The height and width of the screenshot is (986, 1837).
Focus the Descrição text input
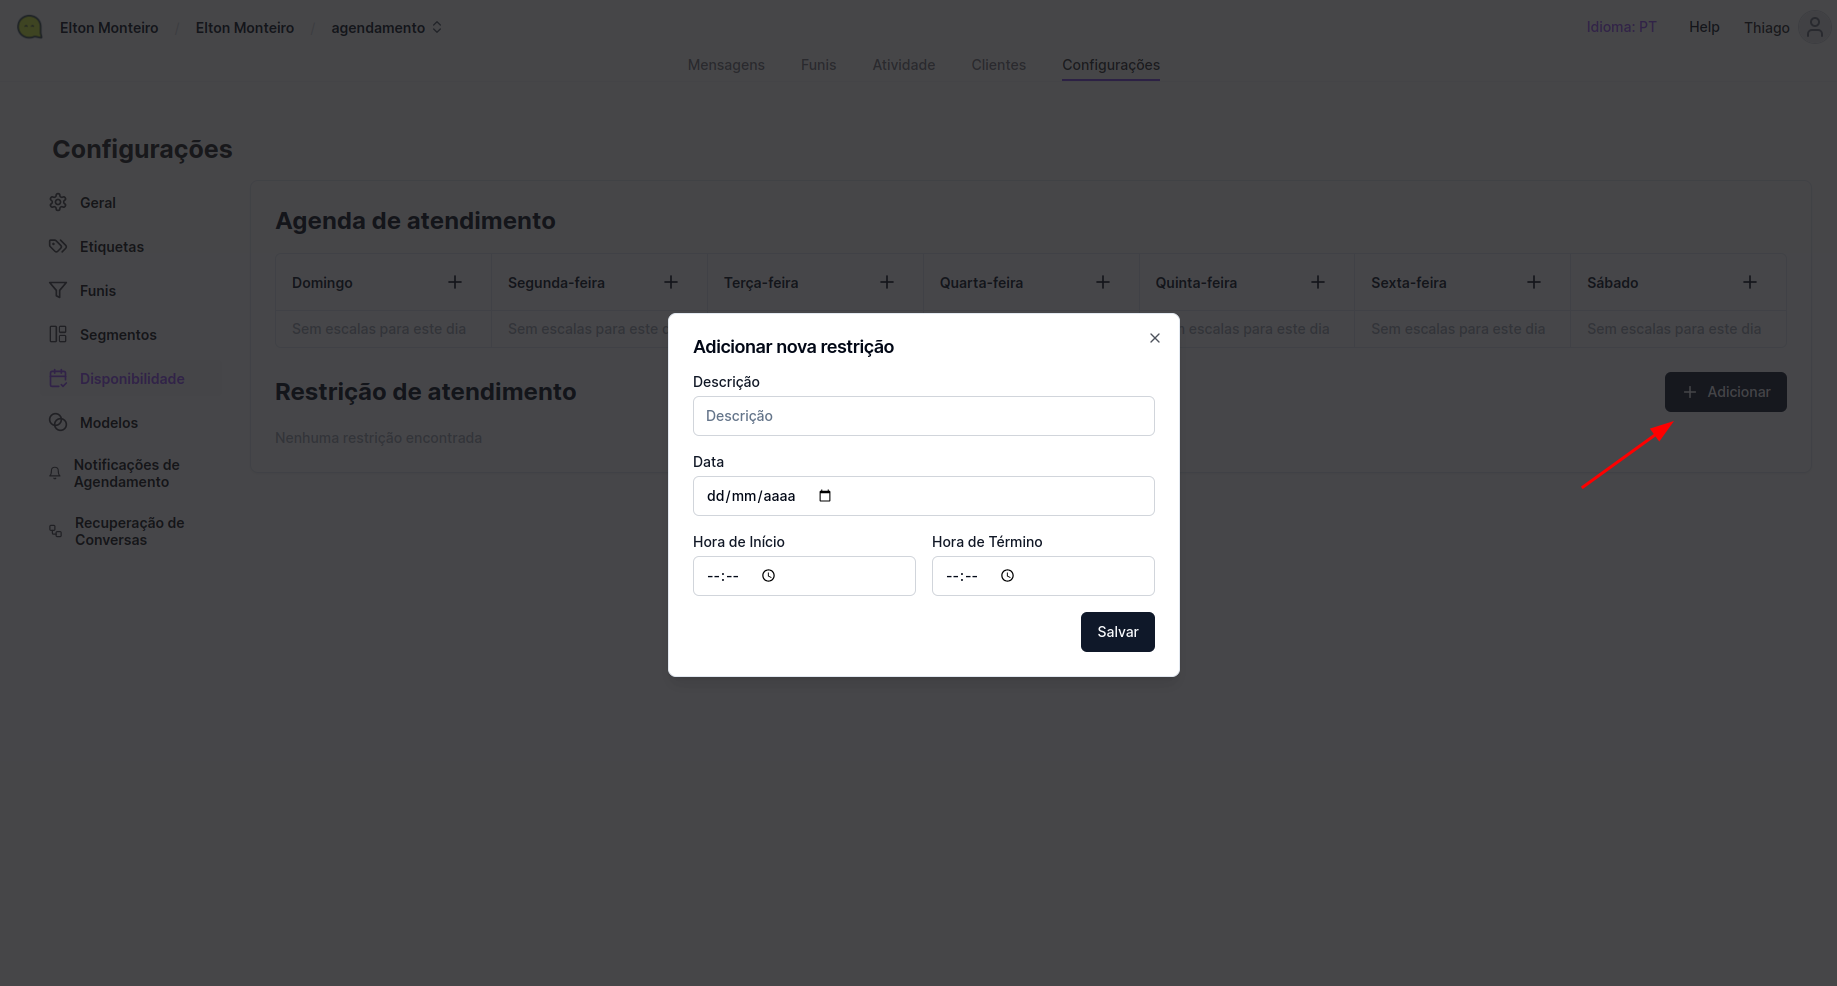click(923, 416)
